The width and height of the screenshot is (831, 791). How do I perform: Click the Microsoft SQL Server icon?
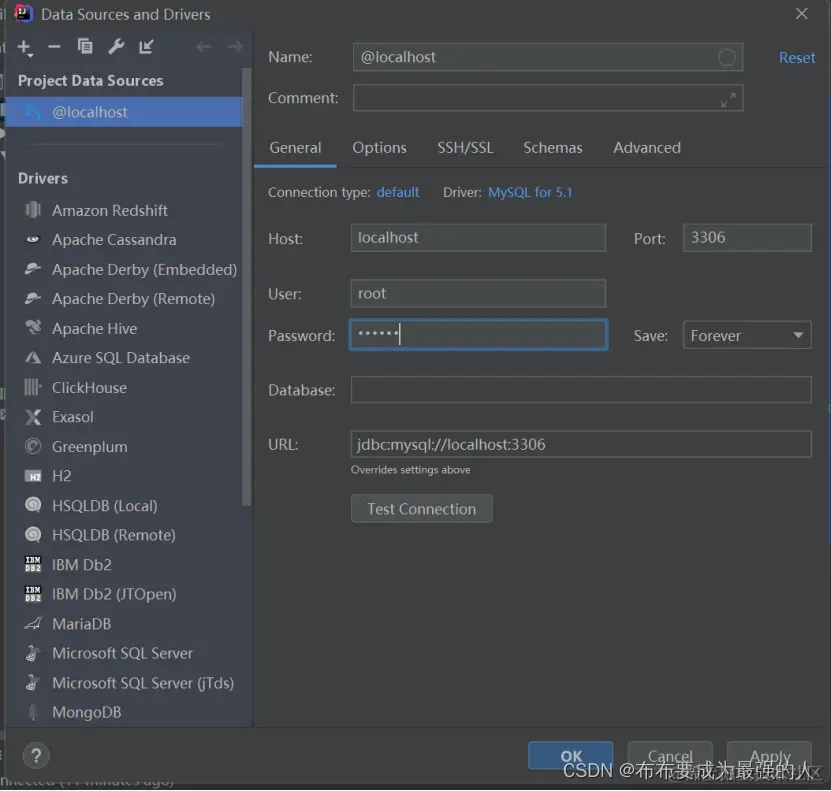(33, 653)
